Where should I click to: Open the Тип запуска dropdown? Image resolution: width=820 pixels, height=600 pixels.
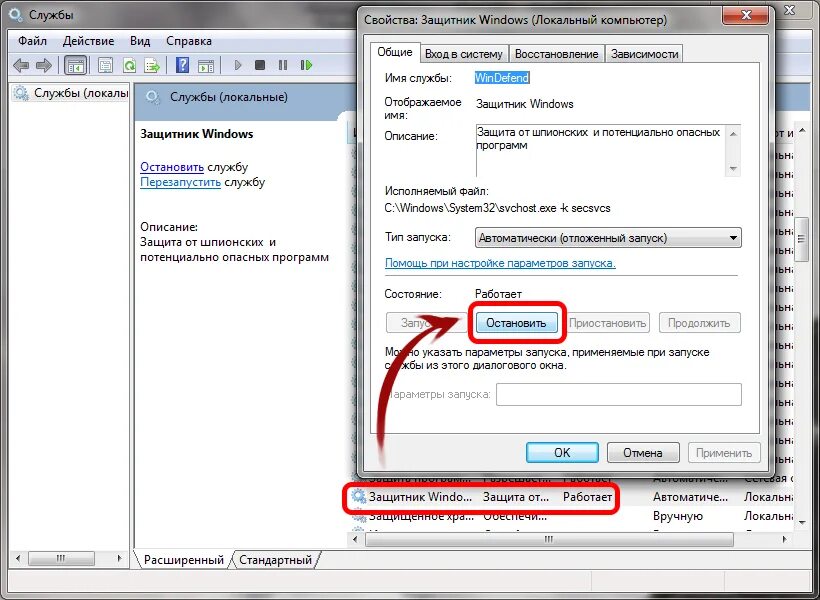(608, 238)
